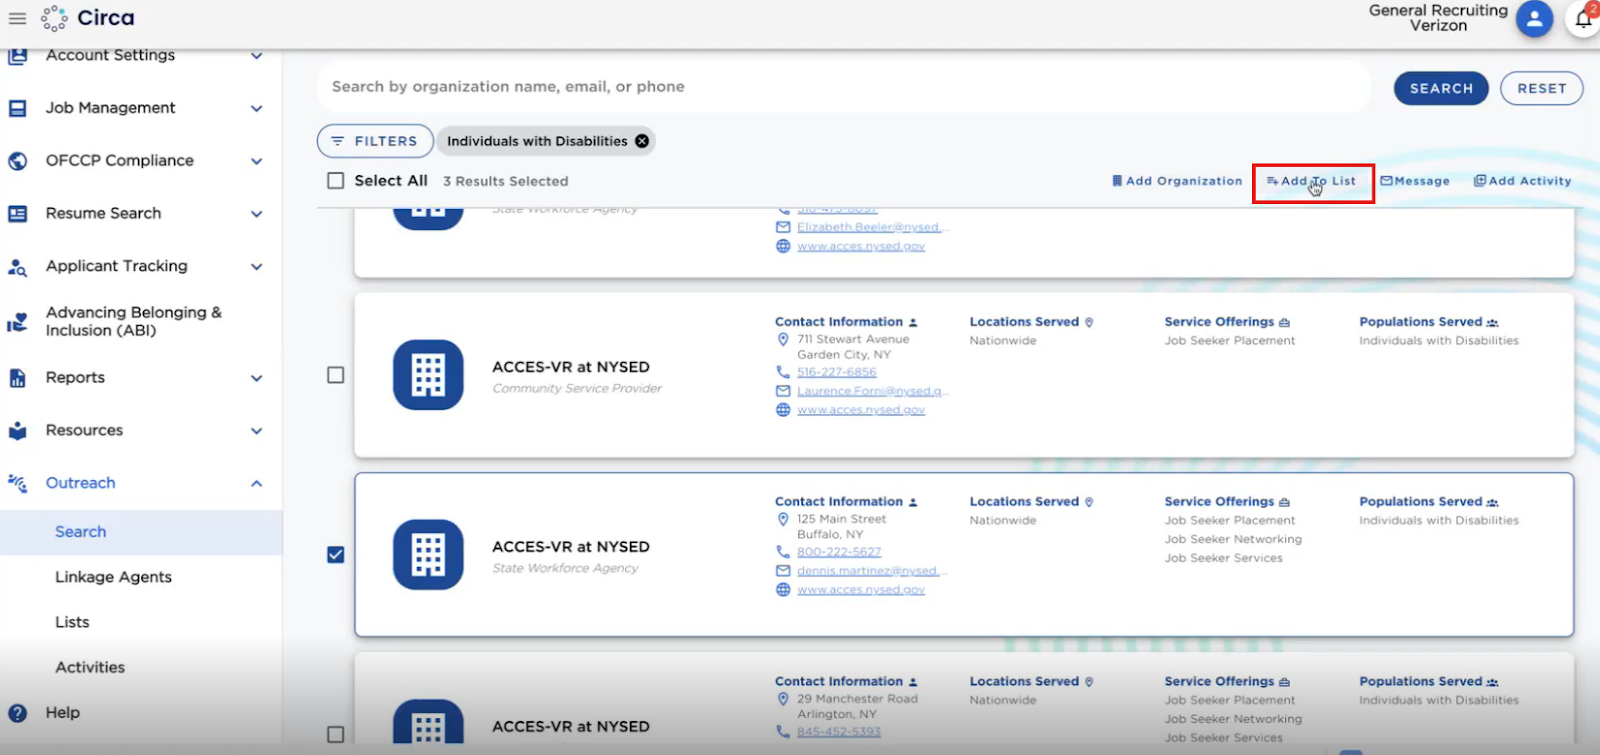This screenshot has width=1600, height=755.
Task: Check the Arlington ACCES-VR organization checkbox
Action: coord(336,734)
